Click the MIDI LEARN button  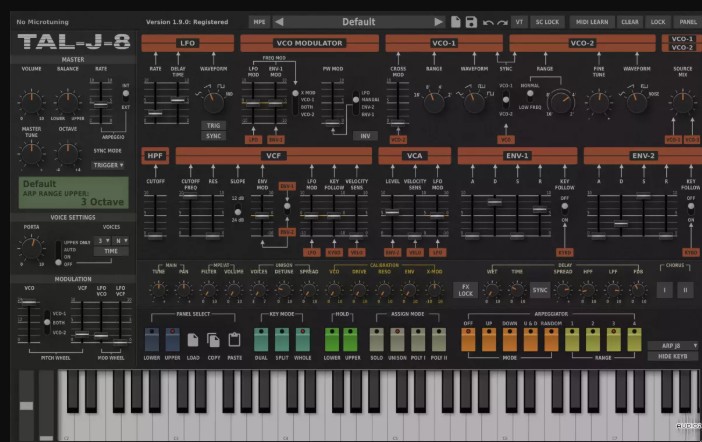[x=591, y=22]
